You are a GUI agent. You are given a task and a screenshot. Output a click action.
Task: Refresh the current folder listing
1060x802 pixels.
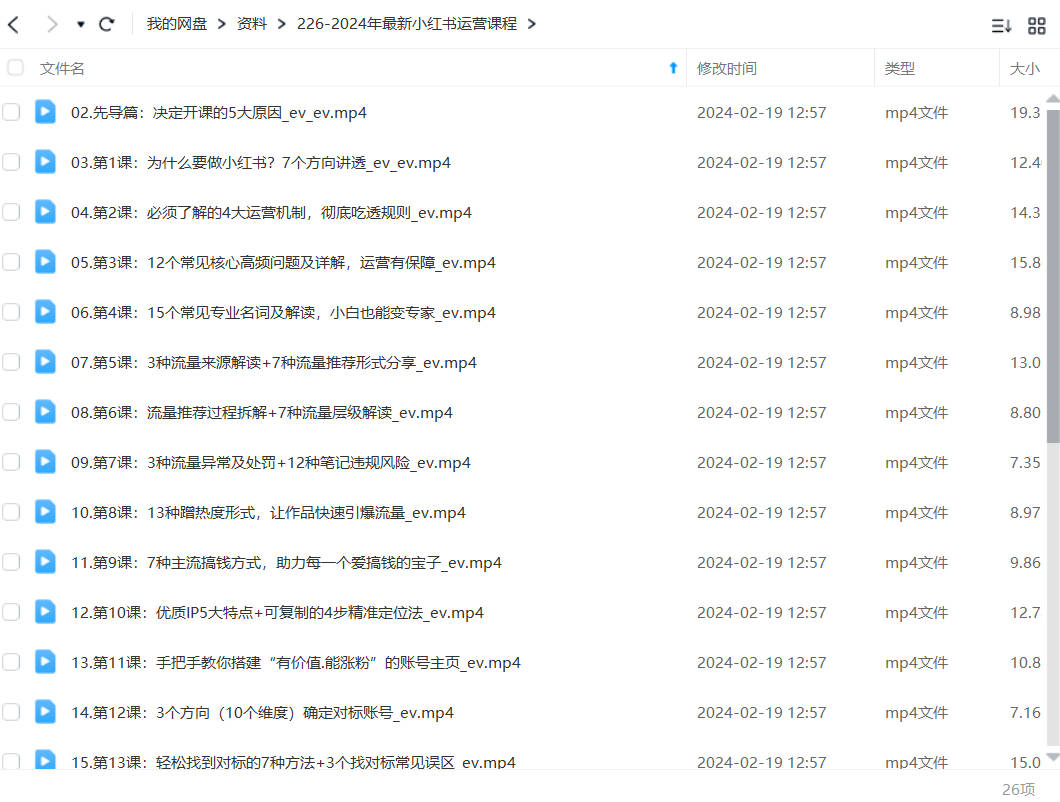(x=106, y=25)
